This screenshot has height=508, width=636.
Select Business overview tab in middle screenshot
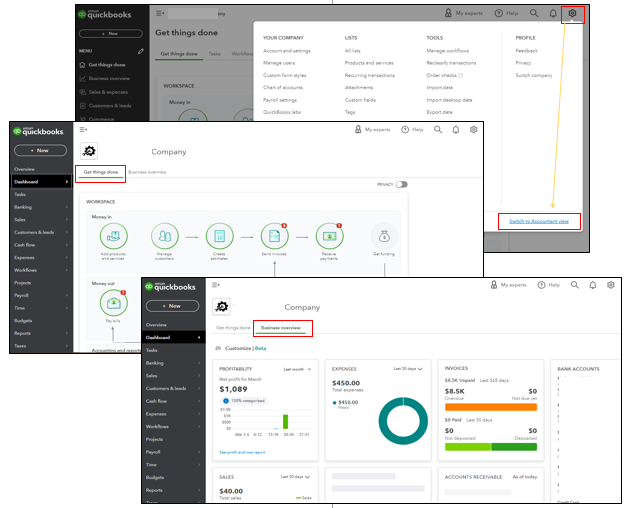click(148, 172)
